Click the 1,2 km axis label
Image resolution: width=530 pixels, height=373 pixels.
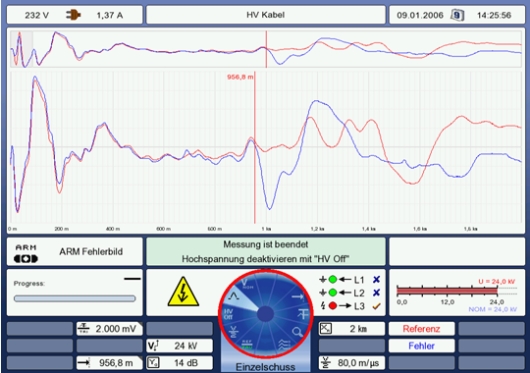pyautogui.click(x=317, y=229)
